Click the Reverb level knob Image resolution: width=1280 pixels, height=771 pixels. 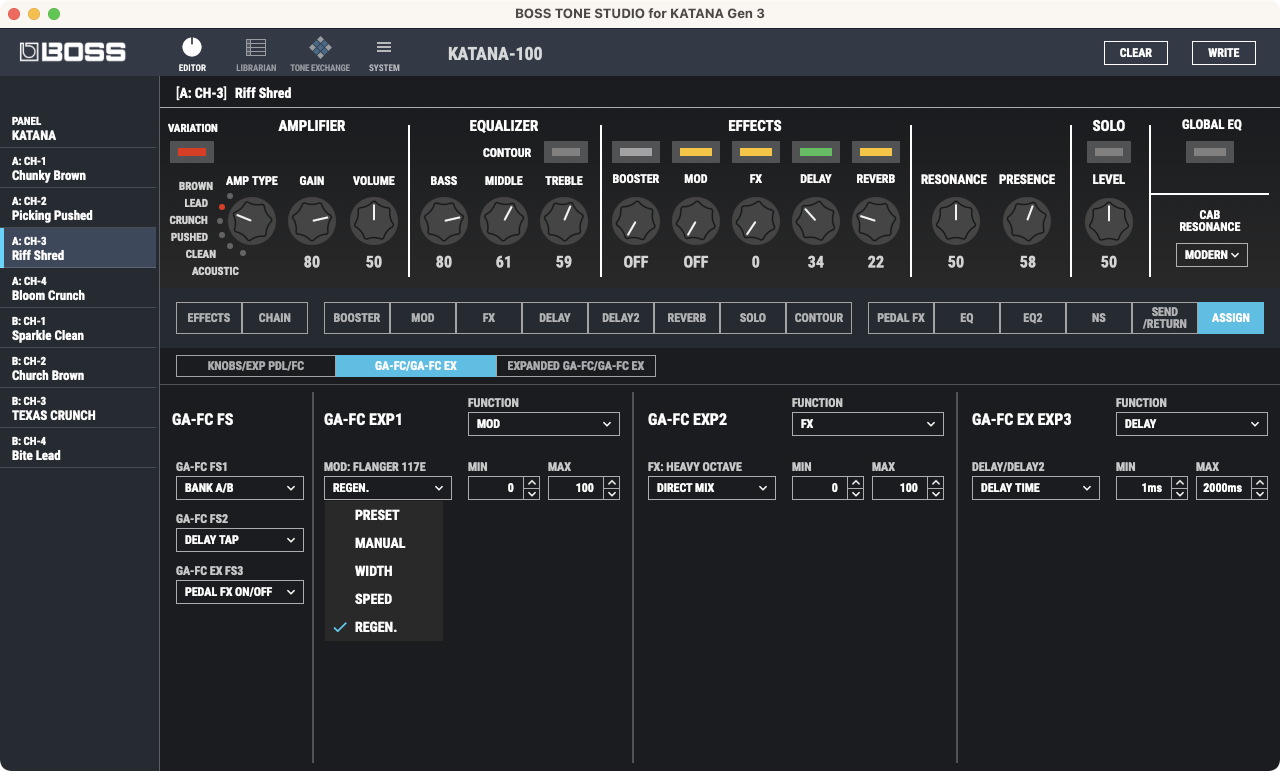coord(876,221)
